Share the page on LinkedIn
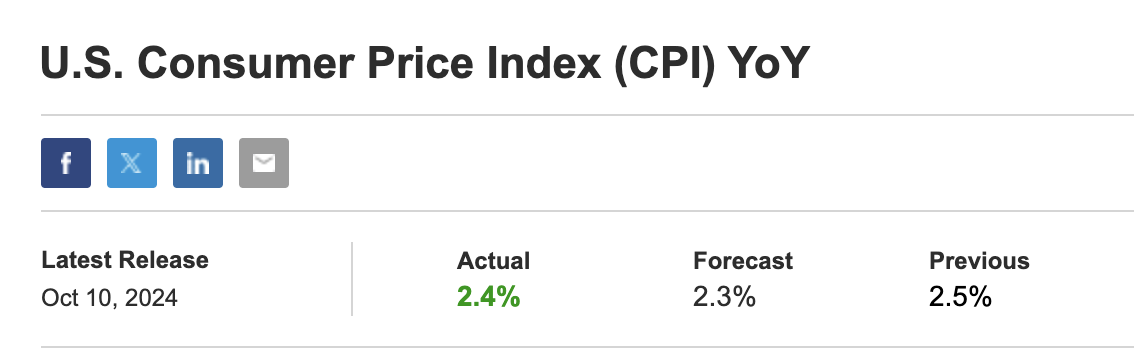The width and height of the screenshot is (1134, 362). tap(197, 163)
